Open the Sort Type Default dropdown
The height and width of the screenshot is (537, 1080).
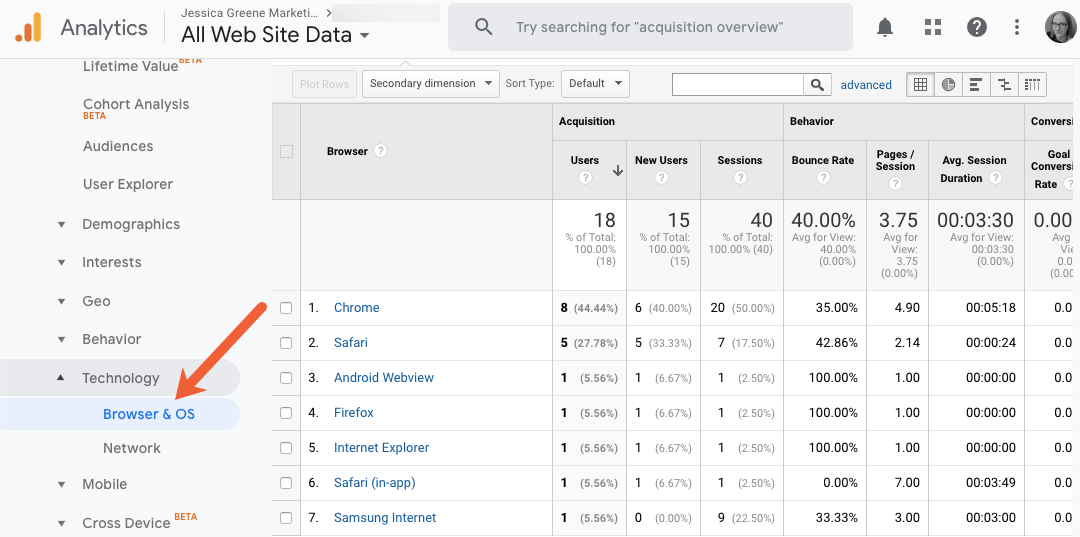pos(595,84)
